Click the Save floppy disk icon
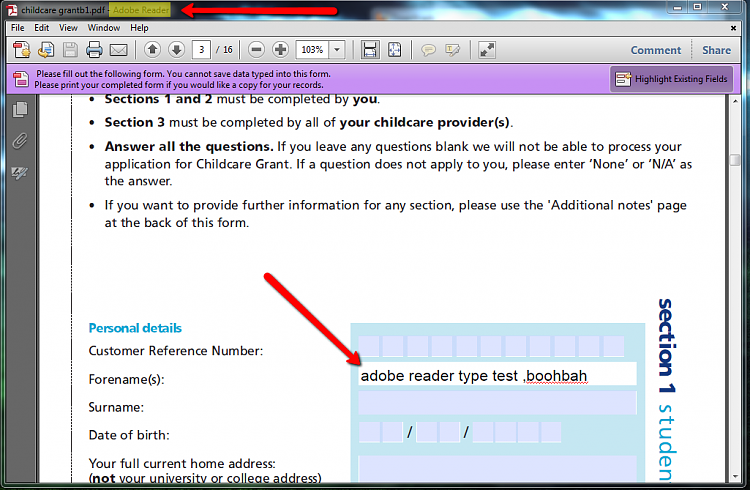This screenshot has width=750, height=490. click(x=70, y=50)
